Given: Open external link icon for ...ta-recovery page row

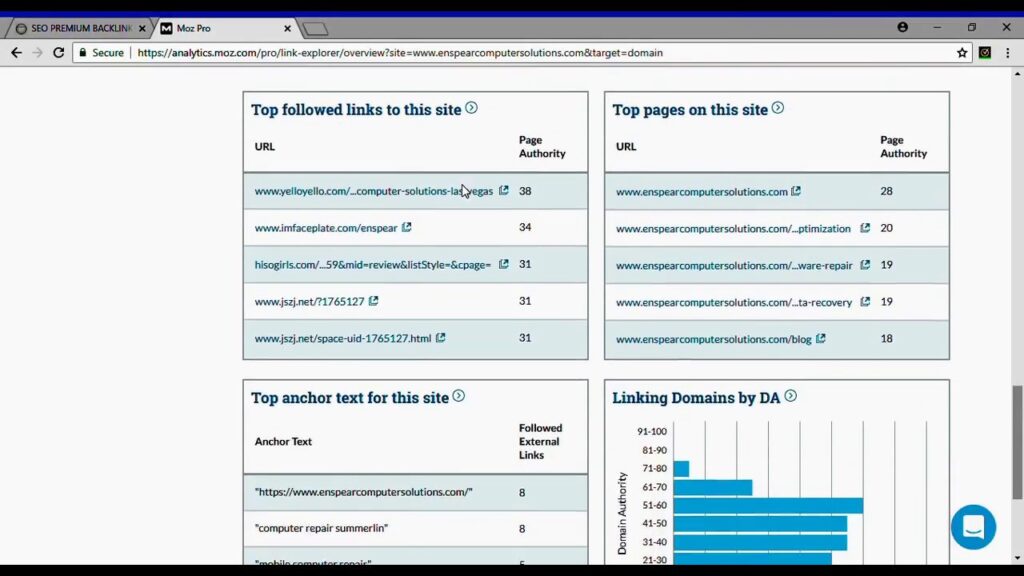Looking at the screenshot, I should click(x=865, y=301).
